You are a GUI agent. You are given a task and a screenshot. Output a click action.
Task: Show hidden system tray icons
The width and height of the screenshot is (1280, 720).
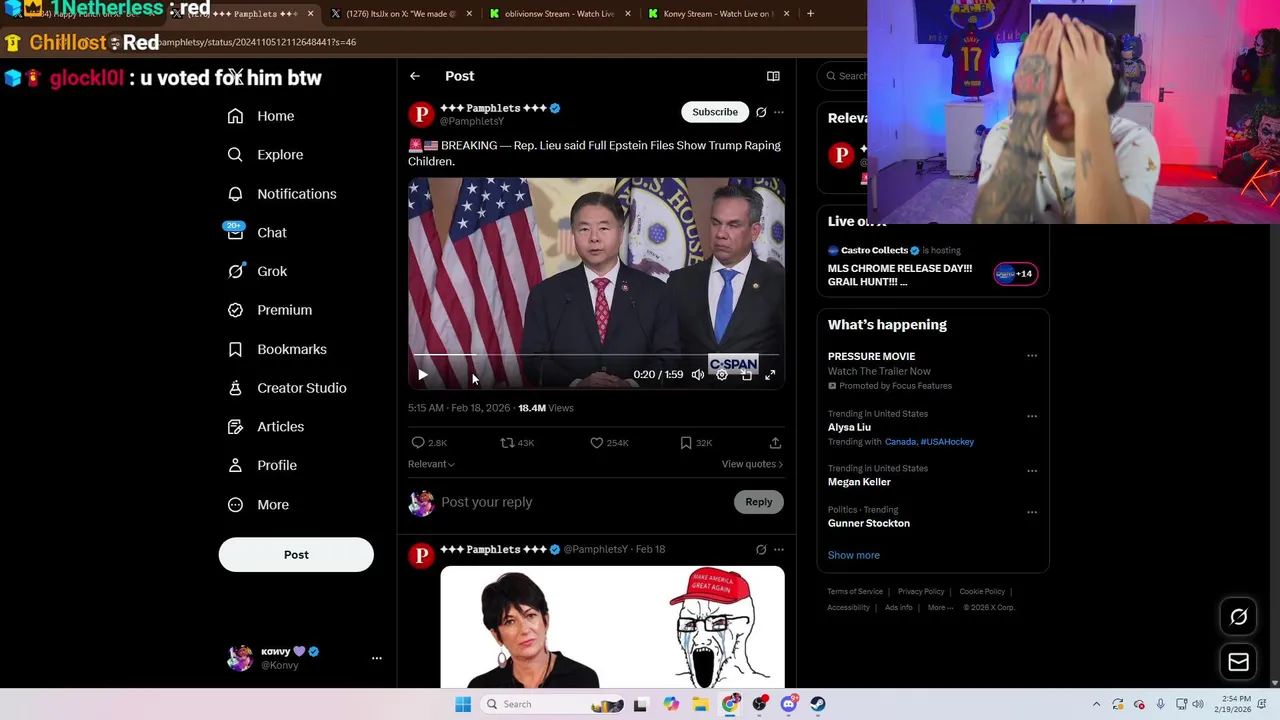coord(1096,704)
